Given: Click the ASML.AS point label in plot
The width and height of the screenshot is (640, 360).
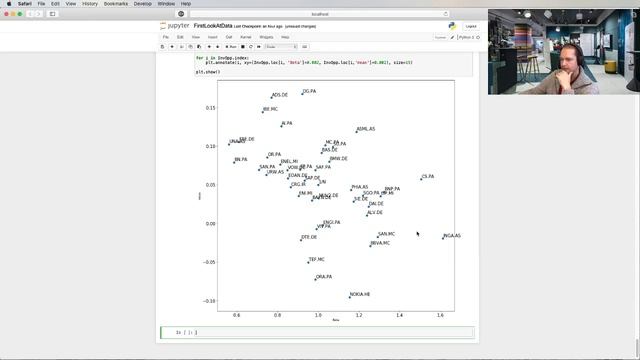Looking at the screenshot, I should pyautogui.click(x=366, y=129).
